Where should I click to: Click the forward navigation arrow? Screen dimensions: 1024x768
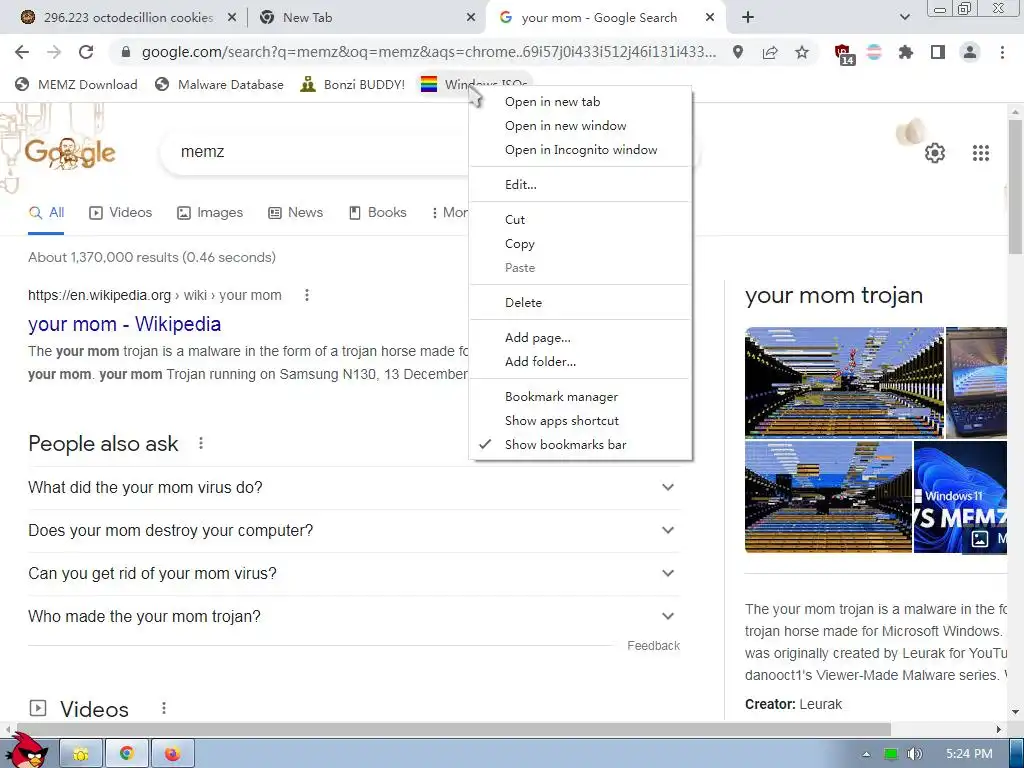(x=54, y=52)
